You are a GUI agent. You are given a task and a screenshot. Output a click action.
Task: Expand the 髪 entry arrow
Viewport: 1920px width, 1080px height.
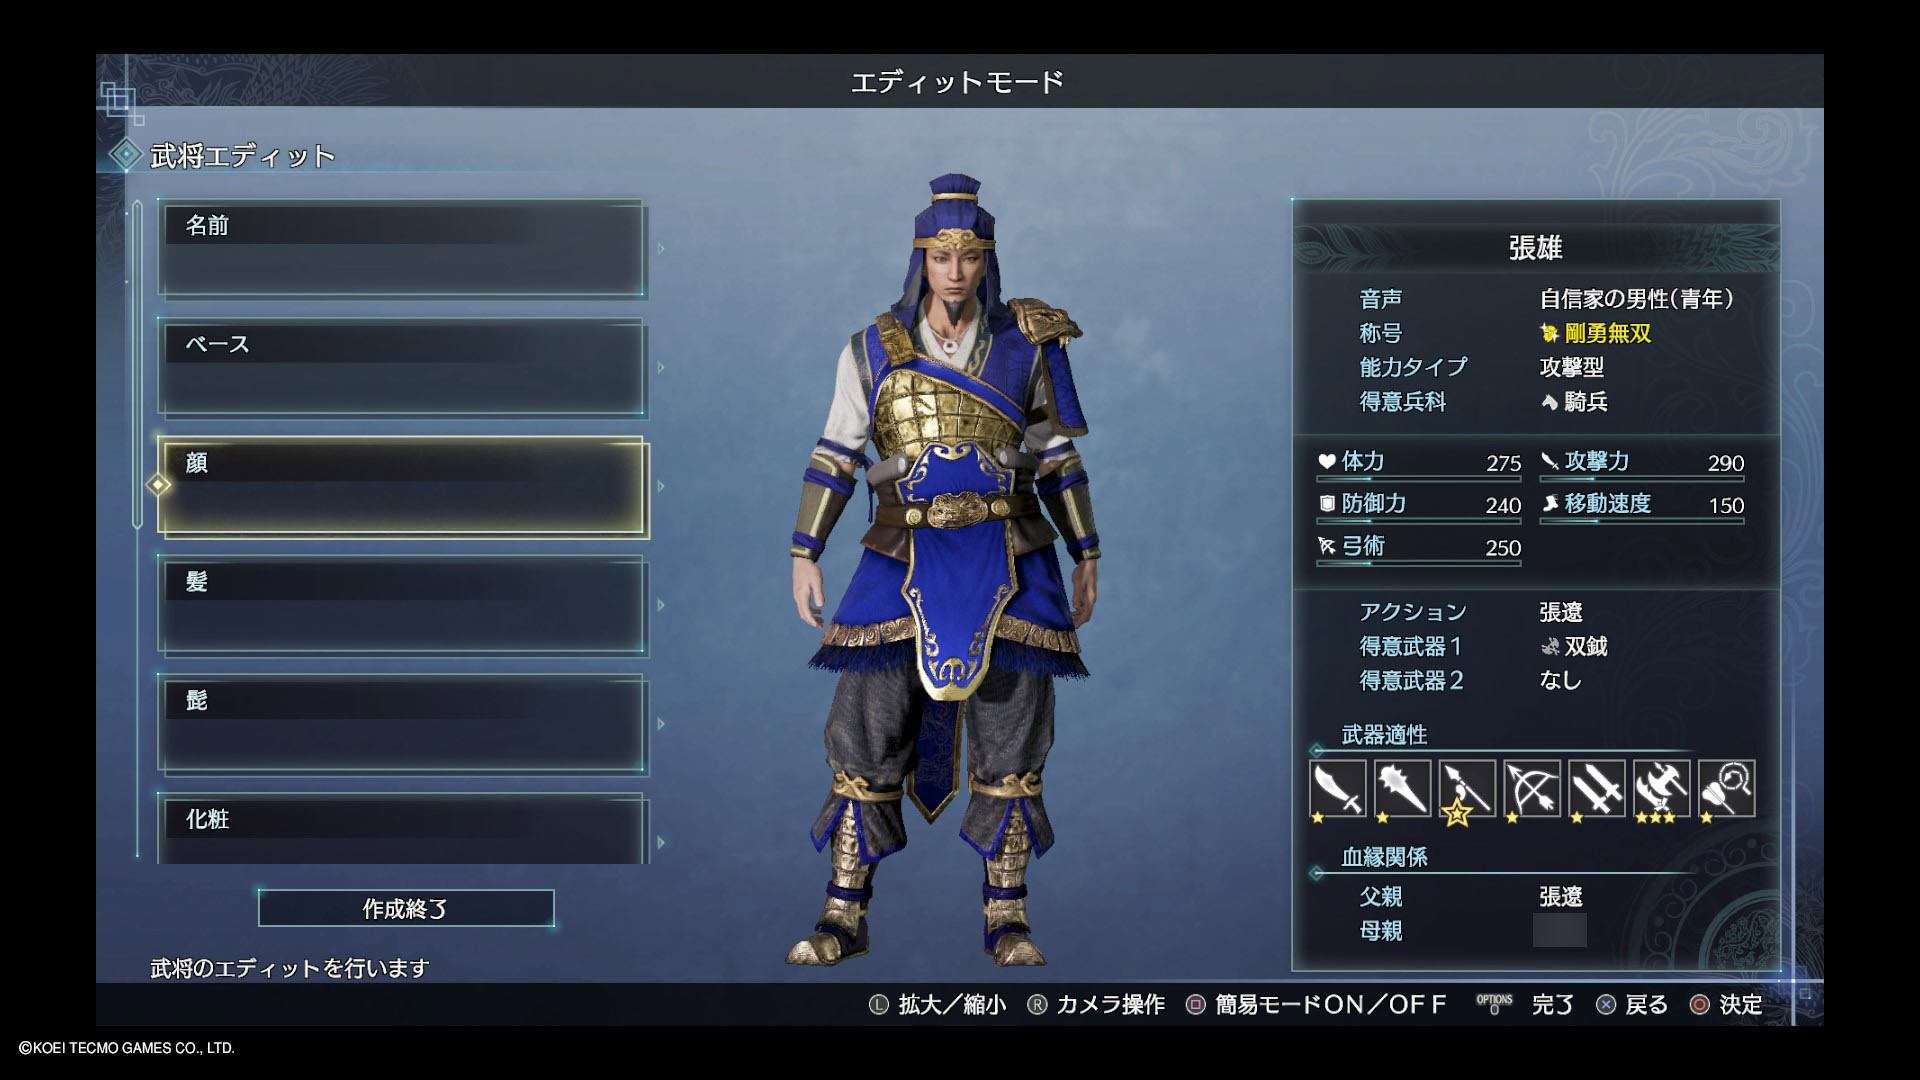[x=661, y=605]
